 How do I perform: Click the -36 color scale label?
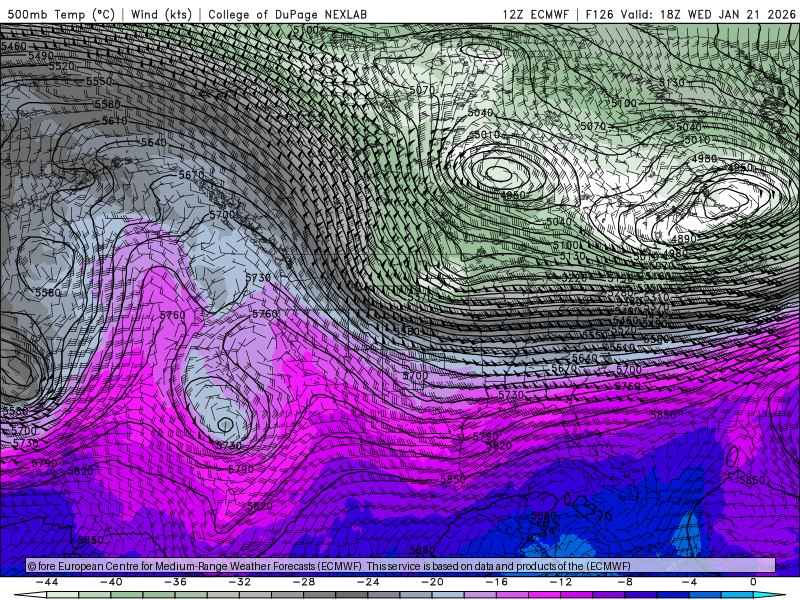point(176,582)
